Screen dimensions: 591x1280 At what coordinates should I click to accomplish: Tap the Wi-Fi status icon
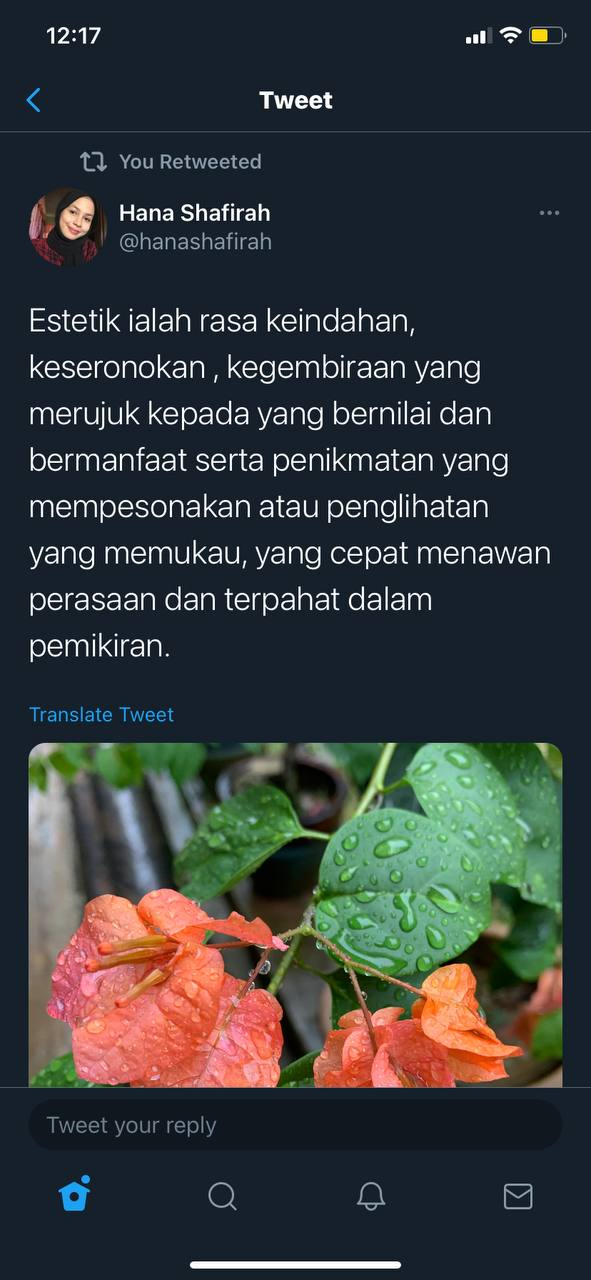(x=510, y=36)
